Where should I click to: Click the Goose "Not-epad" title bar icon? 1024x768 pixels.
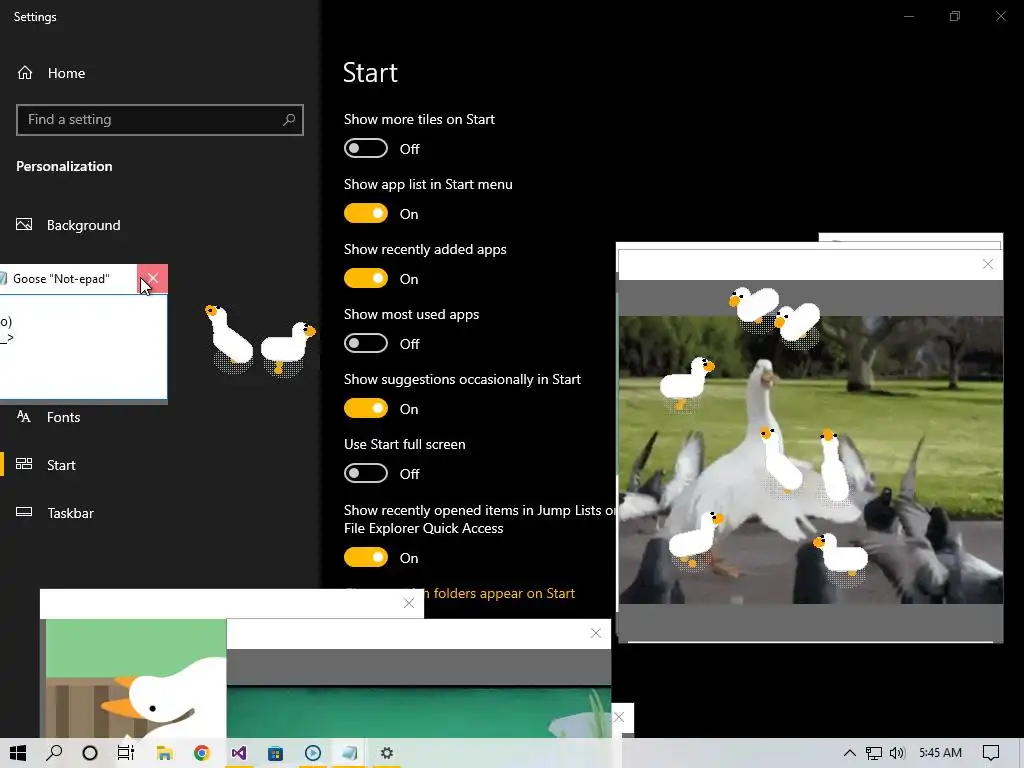(3, 279)
